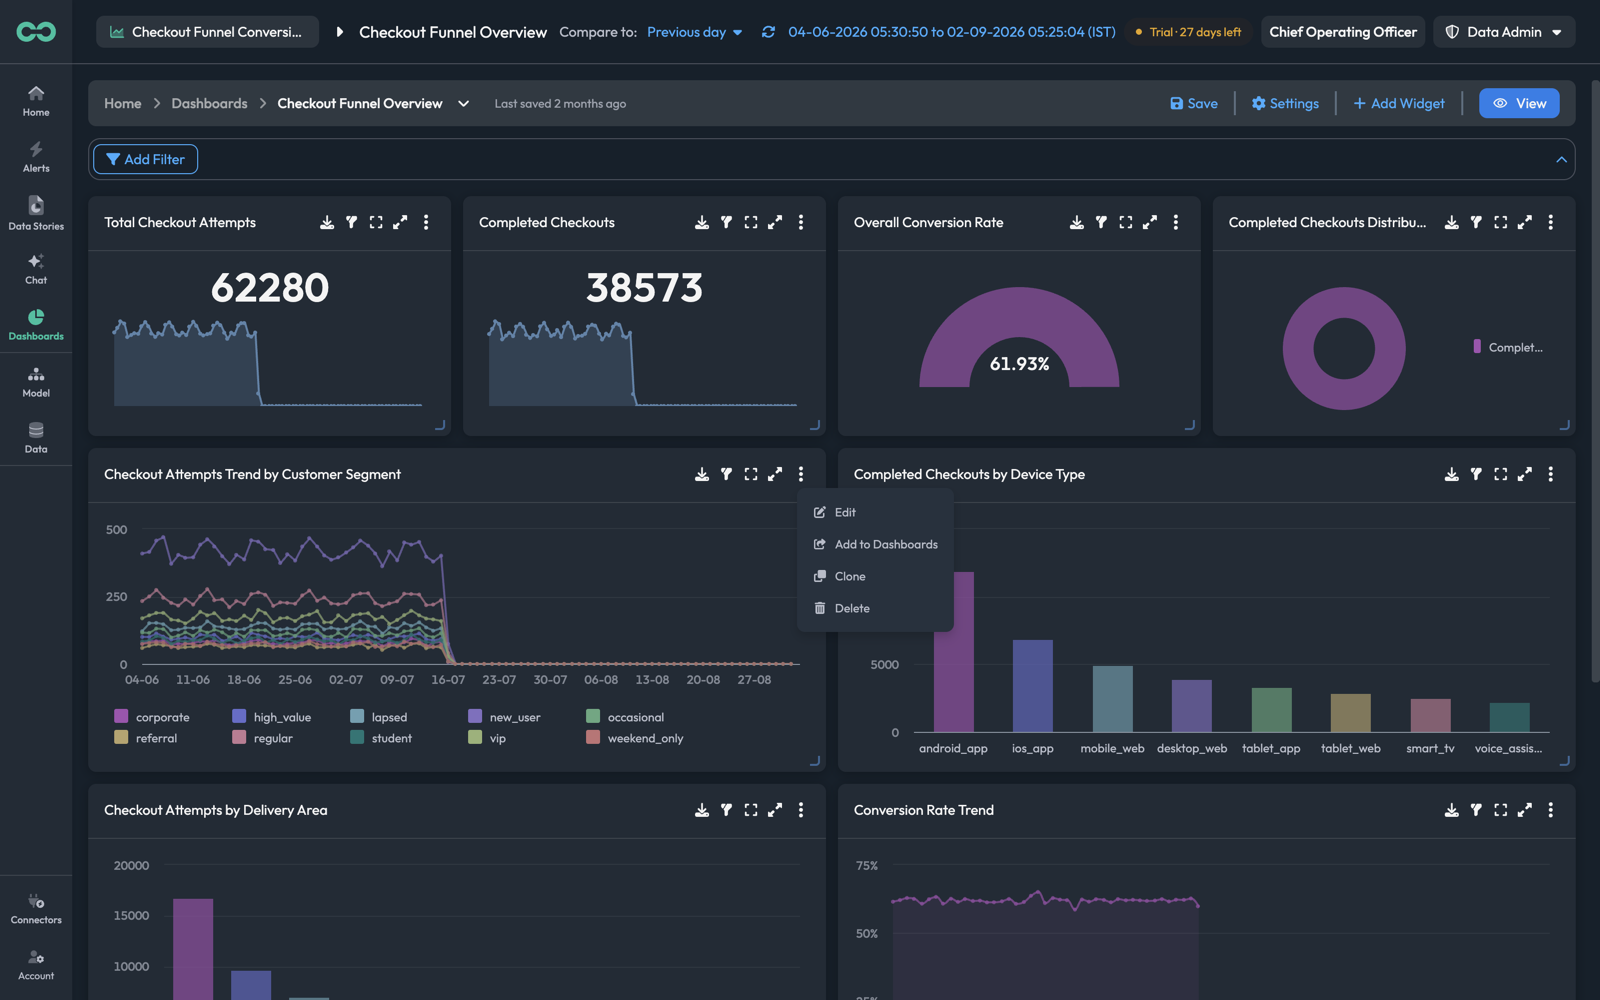Fullscreen the Overall Conversion Rate widget
The height and width of the screenshot is (1000, 1600).
1126,222
